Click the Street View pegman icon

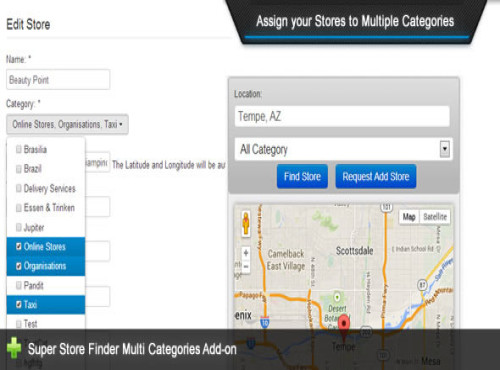(246, 224)
